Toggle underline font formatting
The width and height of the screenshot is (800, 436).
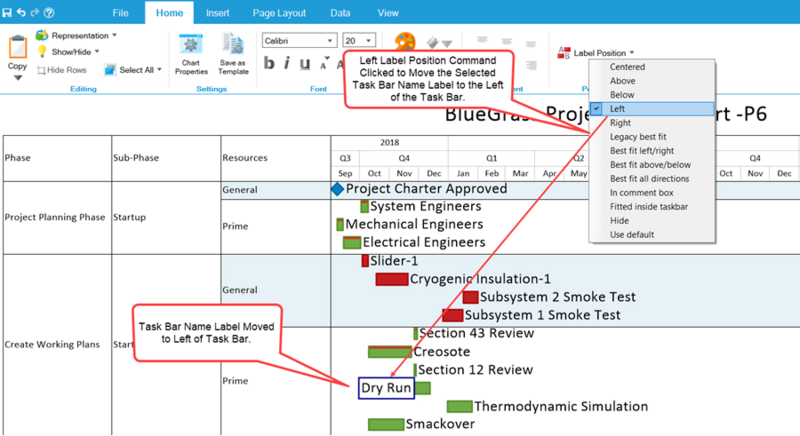coord(305,64)
